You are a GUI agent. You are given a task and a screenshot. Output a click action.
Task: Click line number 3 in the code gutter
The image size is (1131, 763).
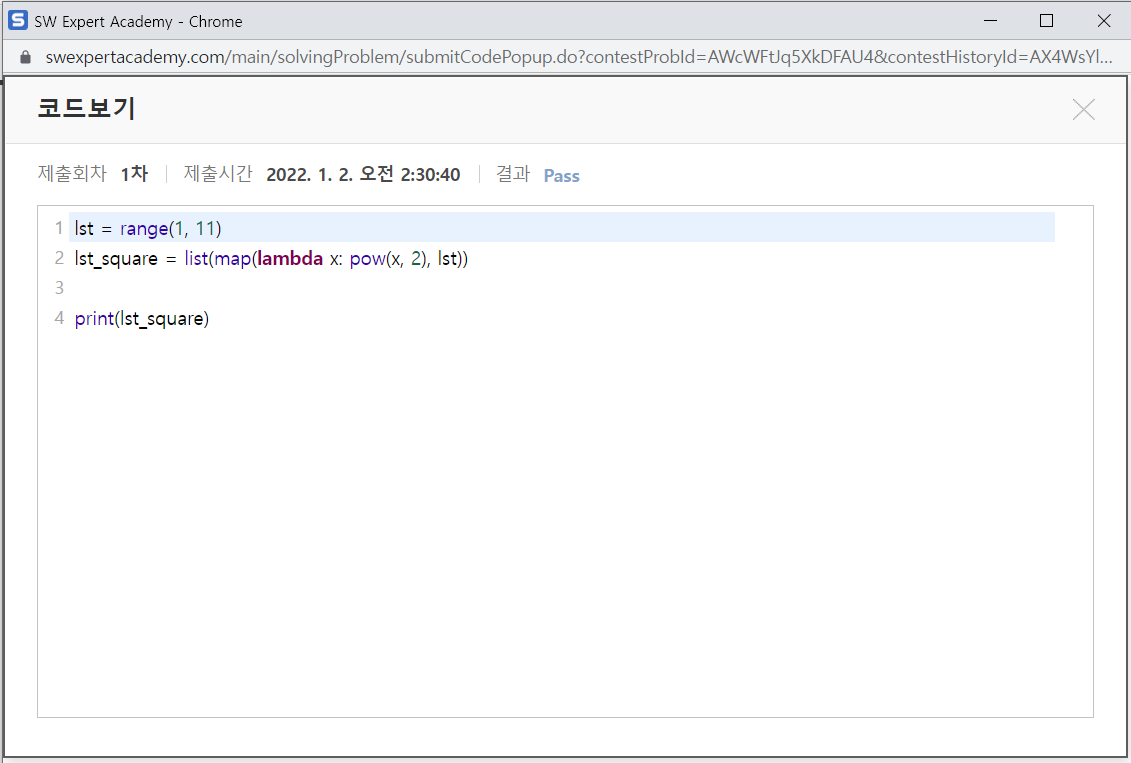coord(59,288)
